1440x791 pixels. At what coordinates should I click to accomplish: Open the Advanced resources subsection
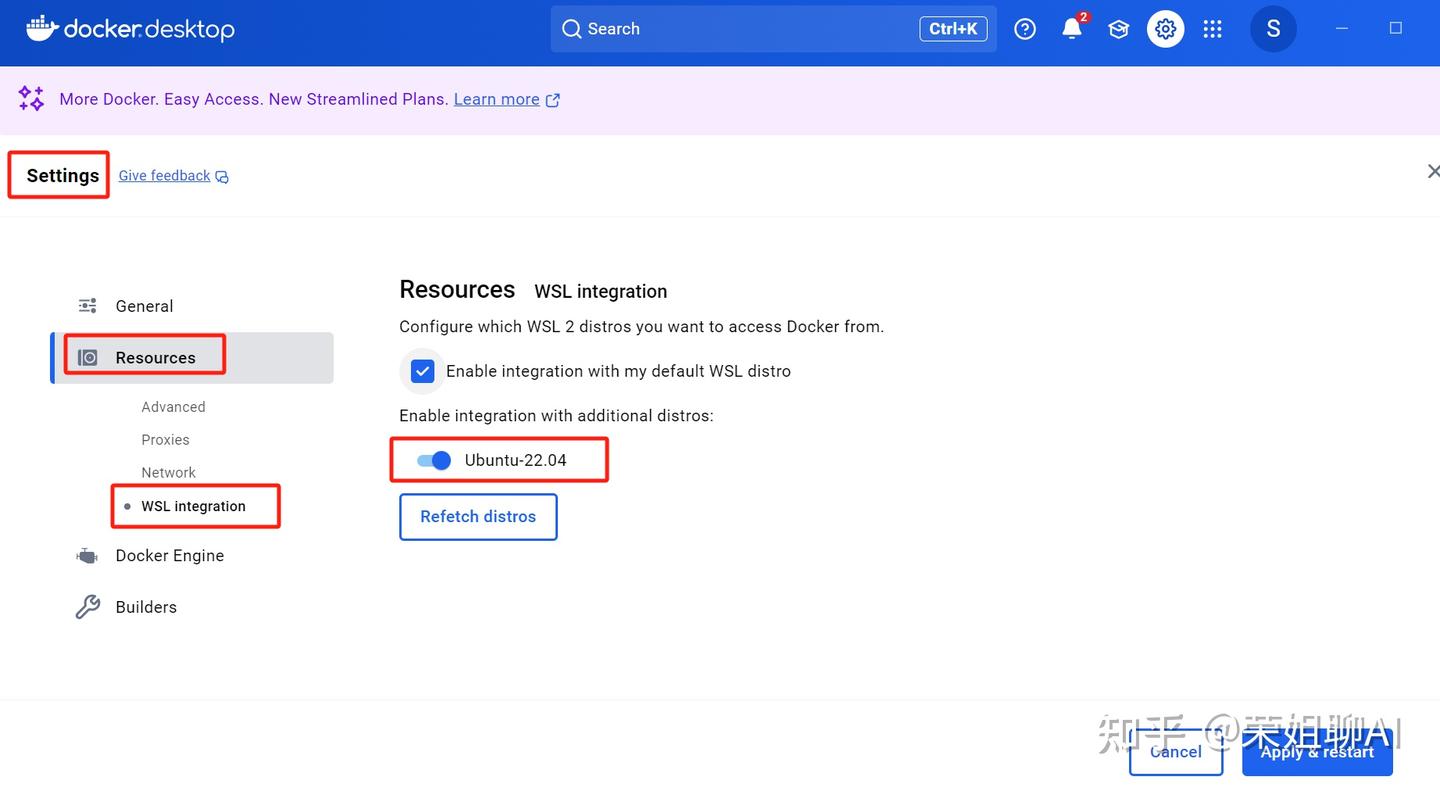(173, 407)
